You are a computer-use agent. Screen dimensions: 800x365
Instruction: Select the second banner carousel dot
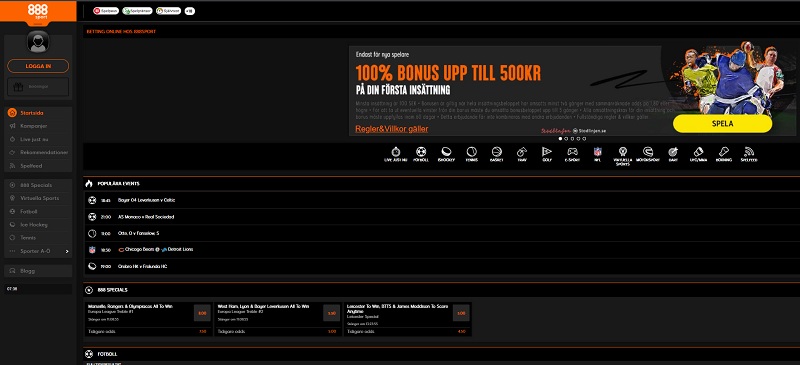point(566,138)
